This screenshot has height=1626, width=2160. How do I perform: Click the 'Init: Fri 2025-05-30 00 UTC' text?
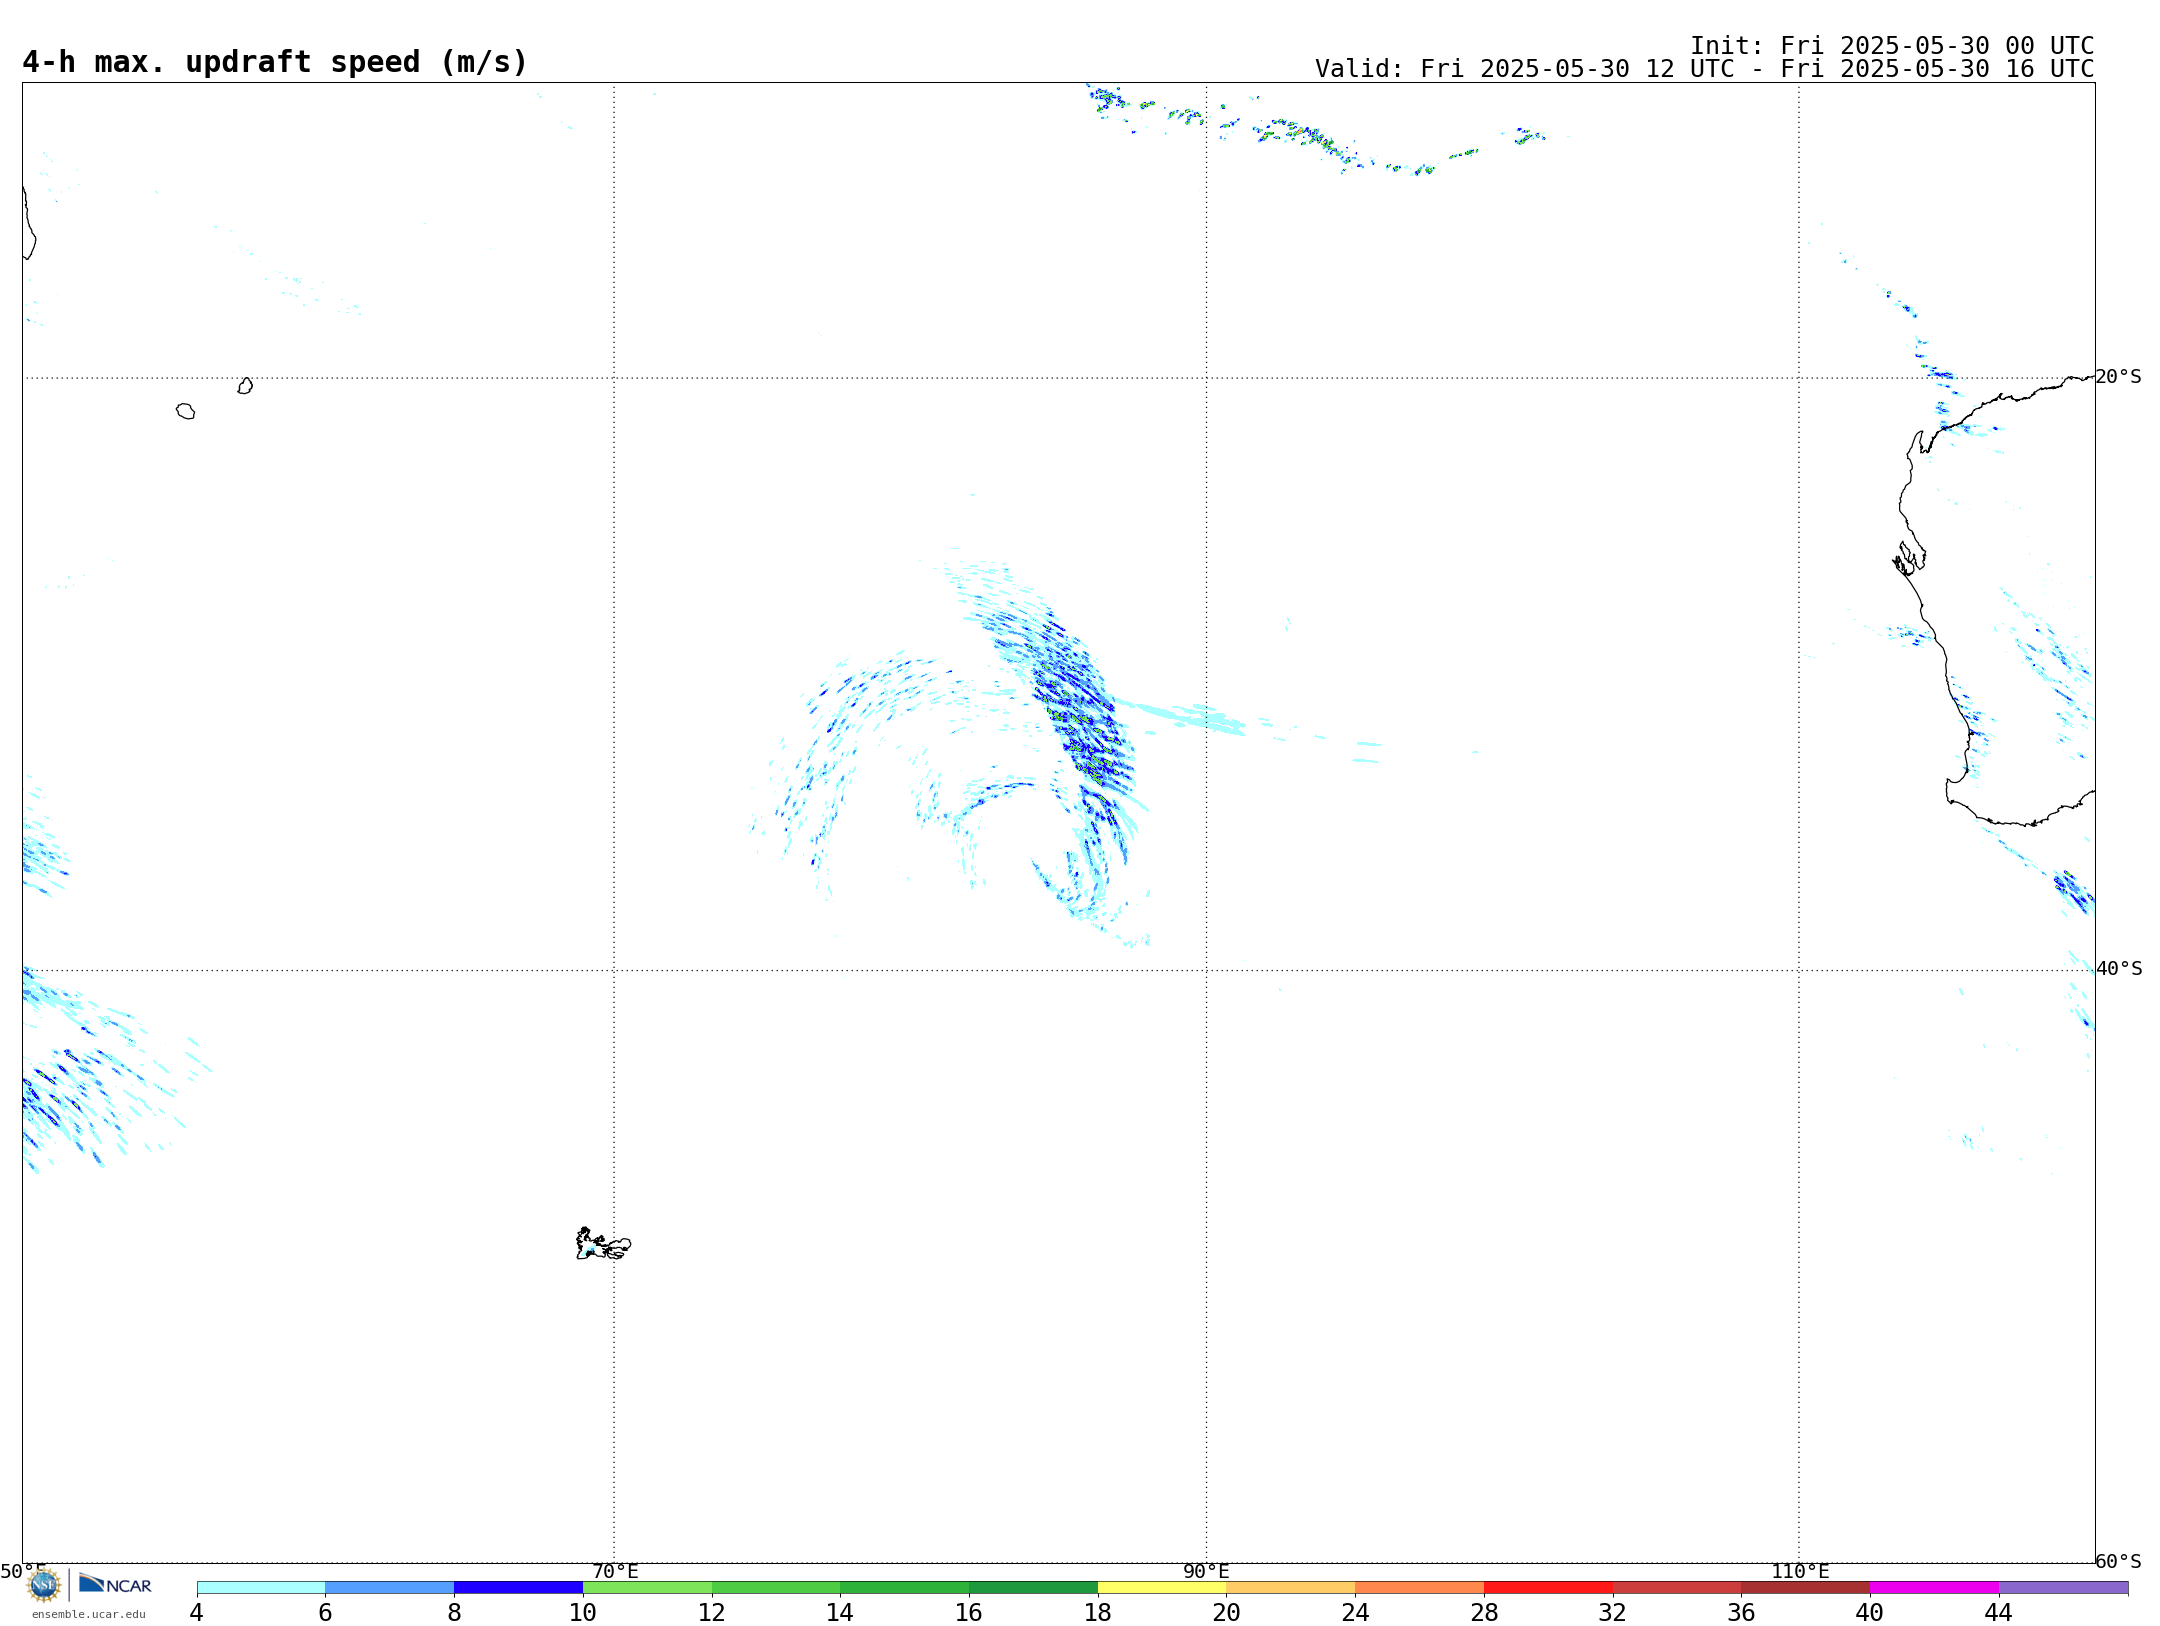tap(1892, 46)
